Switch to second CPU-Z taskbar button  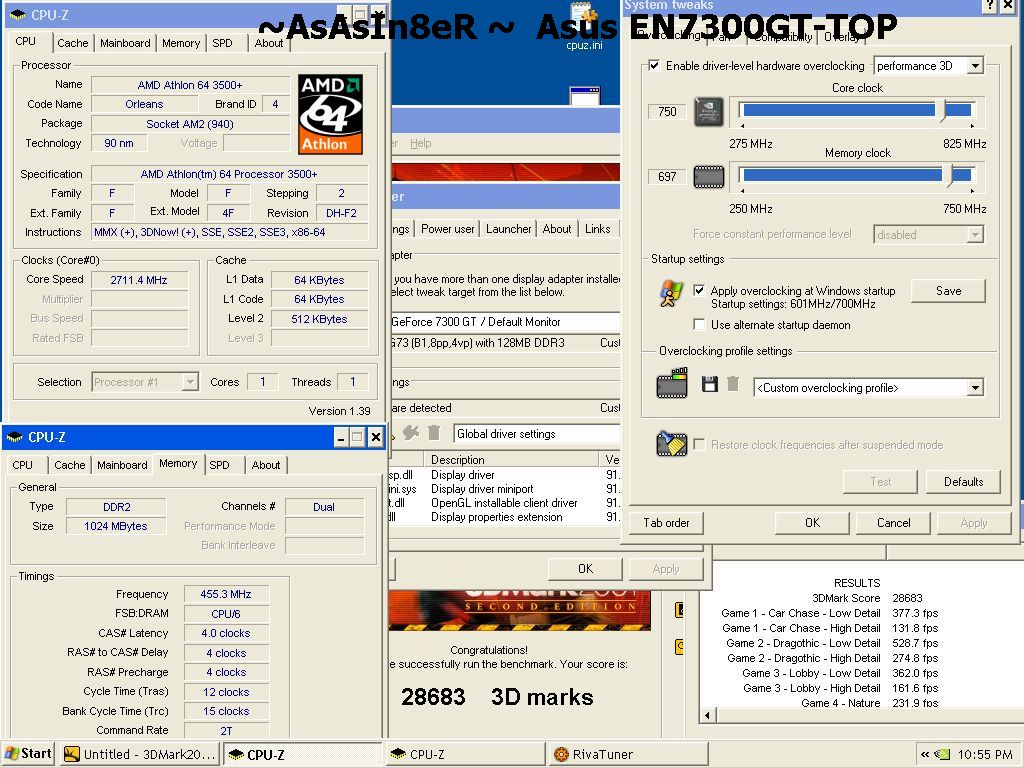(x=466, y=754)
